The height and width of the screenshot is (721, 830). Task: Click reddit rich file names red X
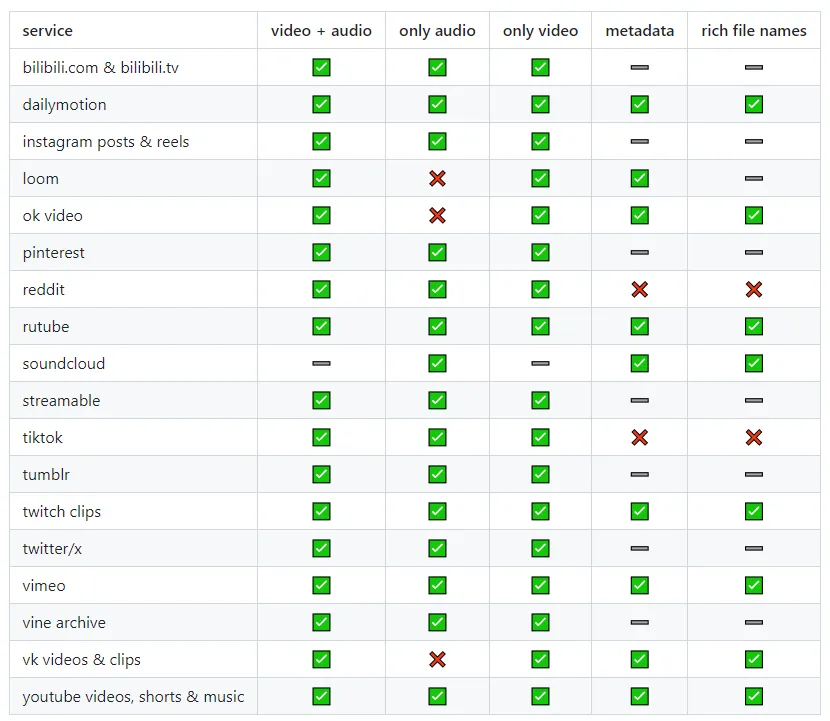coord(754,290)
